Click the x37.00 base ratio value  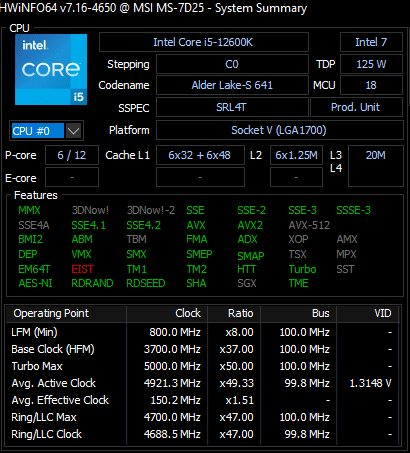tap(236, 349)
